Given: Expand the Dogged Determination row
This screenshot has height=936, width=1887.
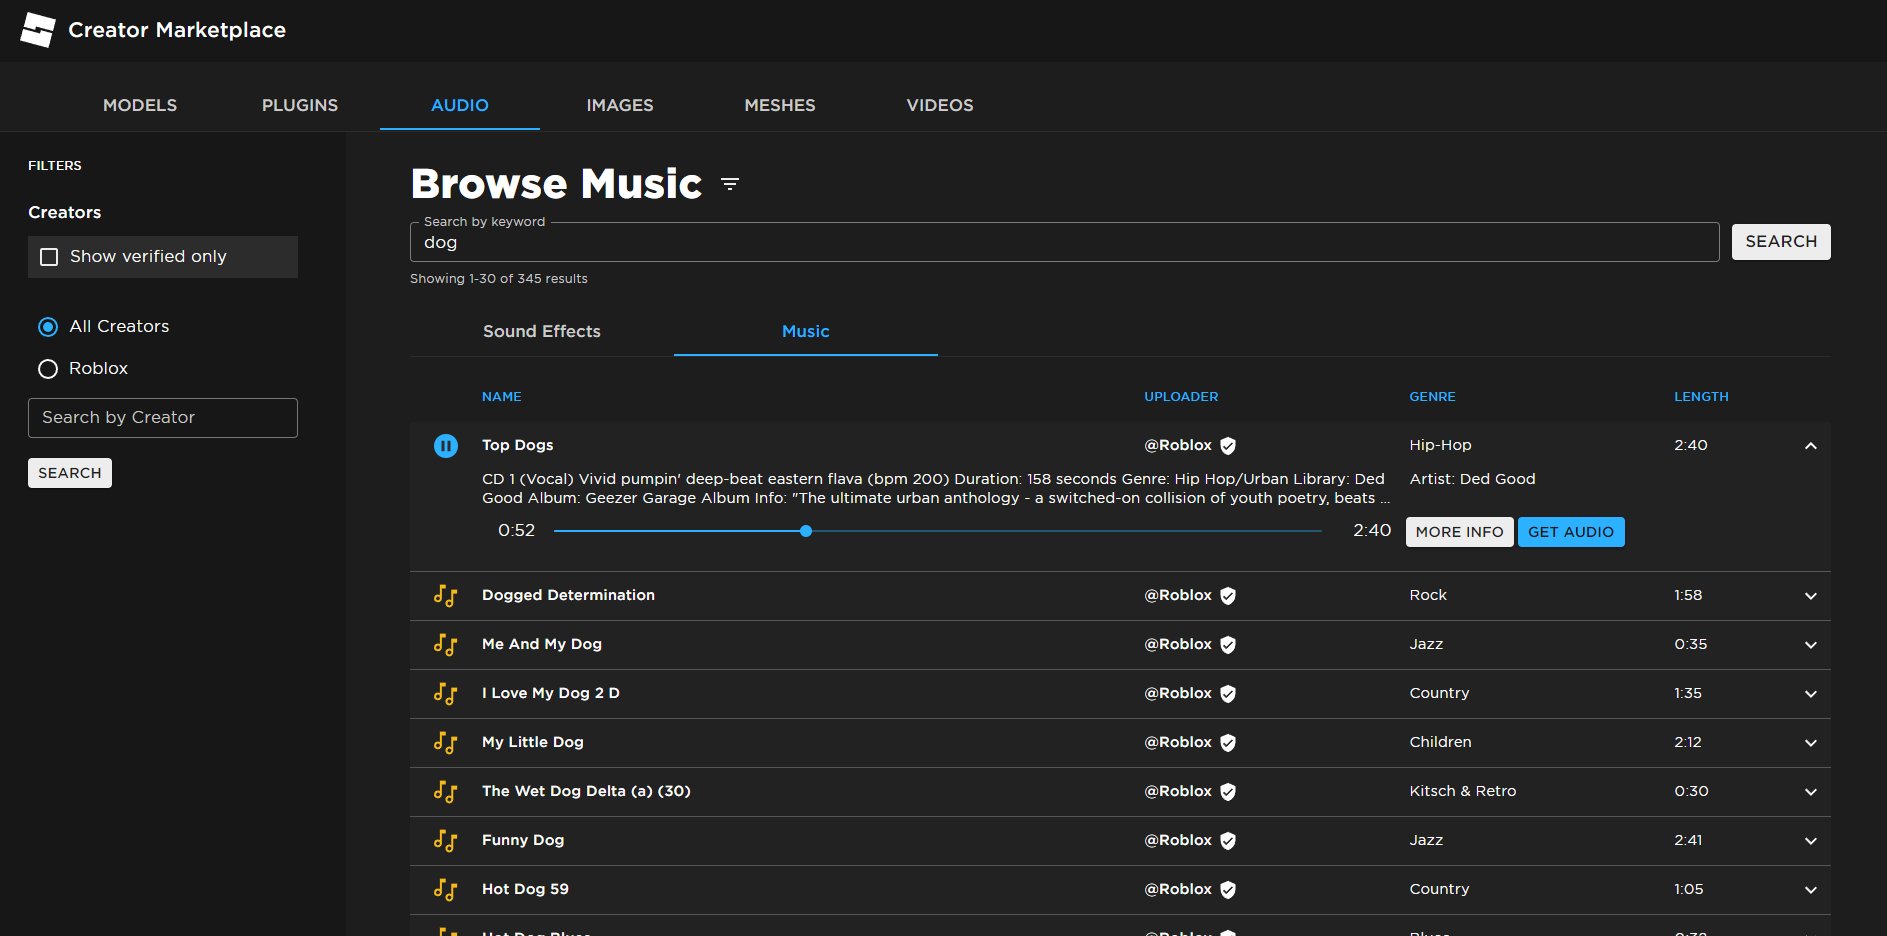Looking at the screenshot, I should coord(1810,596).
